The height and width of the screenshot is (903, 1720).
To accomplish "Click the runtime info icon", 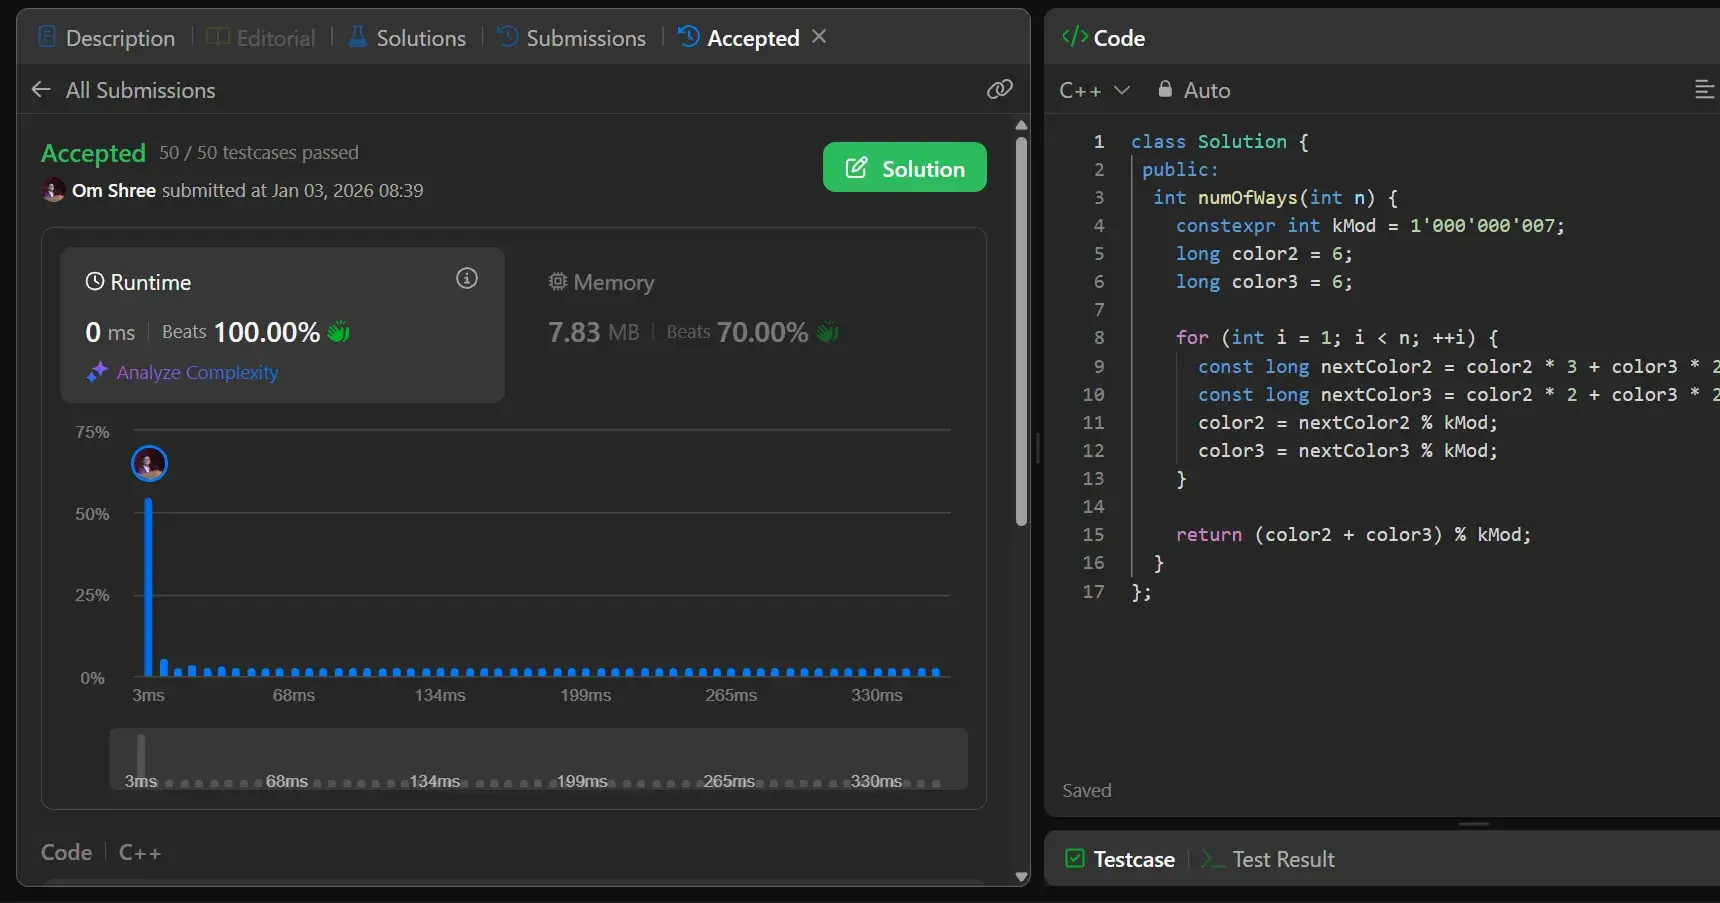I will click(x=467, y=278).
